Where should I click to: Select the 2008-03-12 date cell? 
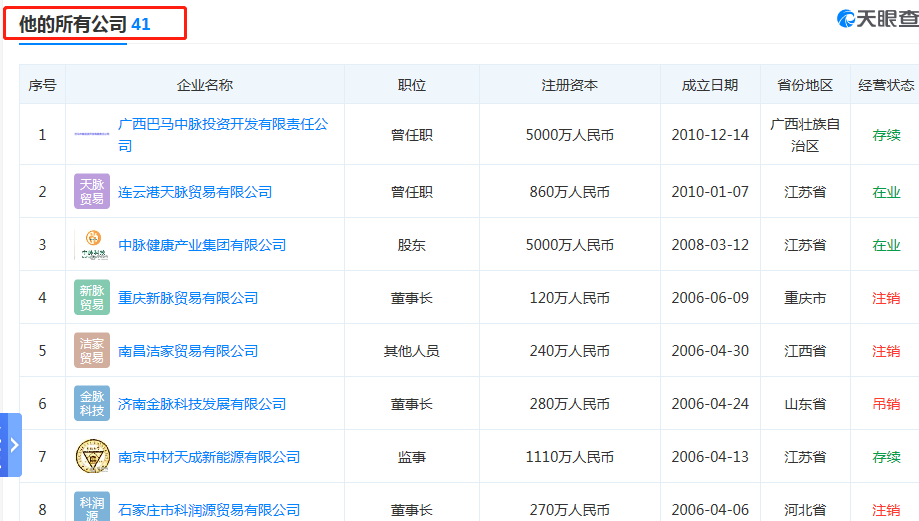[x=710, y=245]
